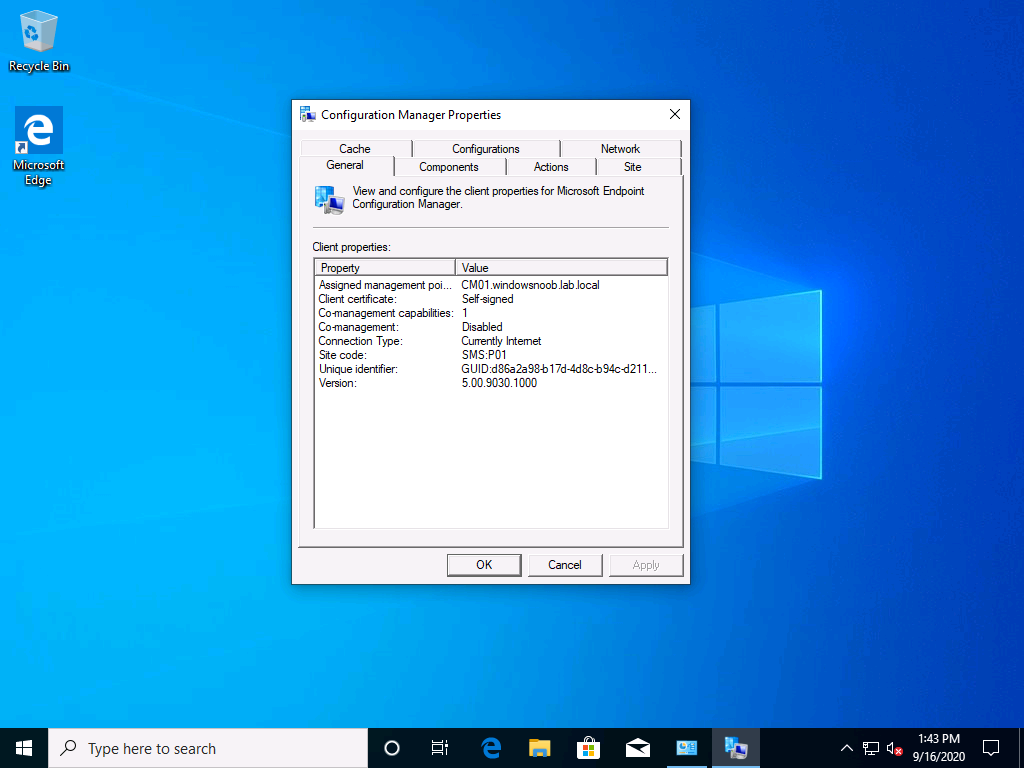Open the Mail app from the taskbar
1024x768 pixels.
click(x=637, y=748)
